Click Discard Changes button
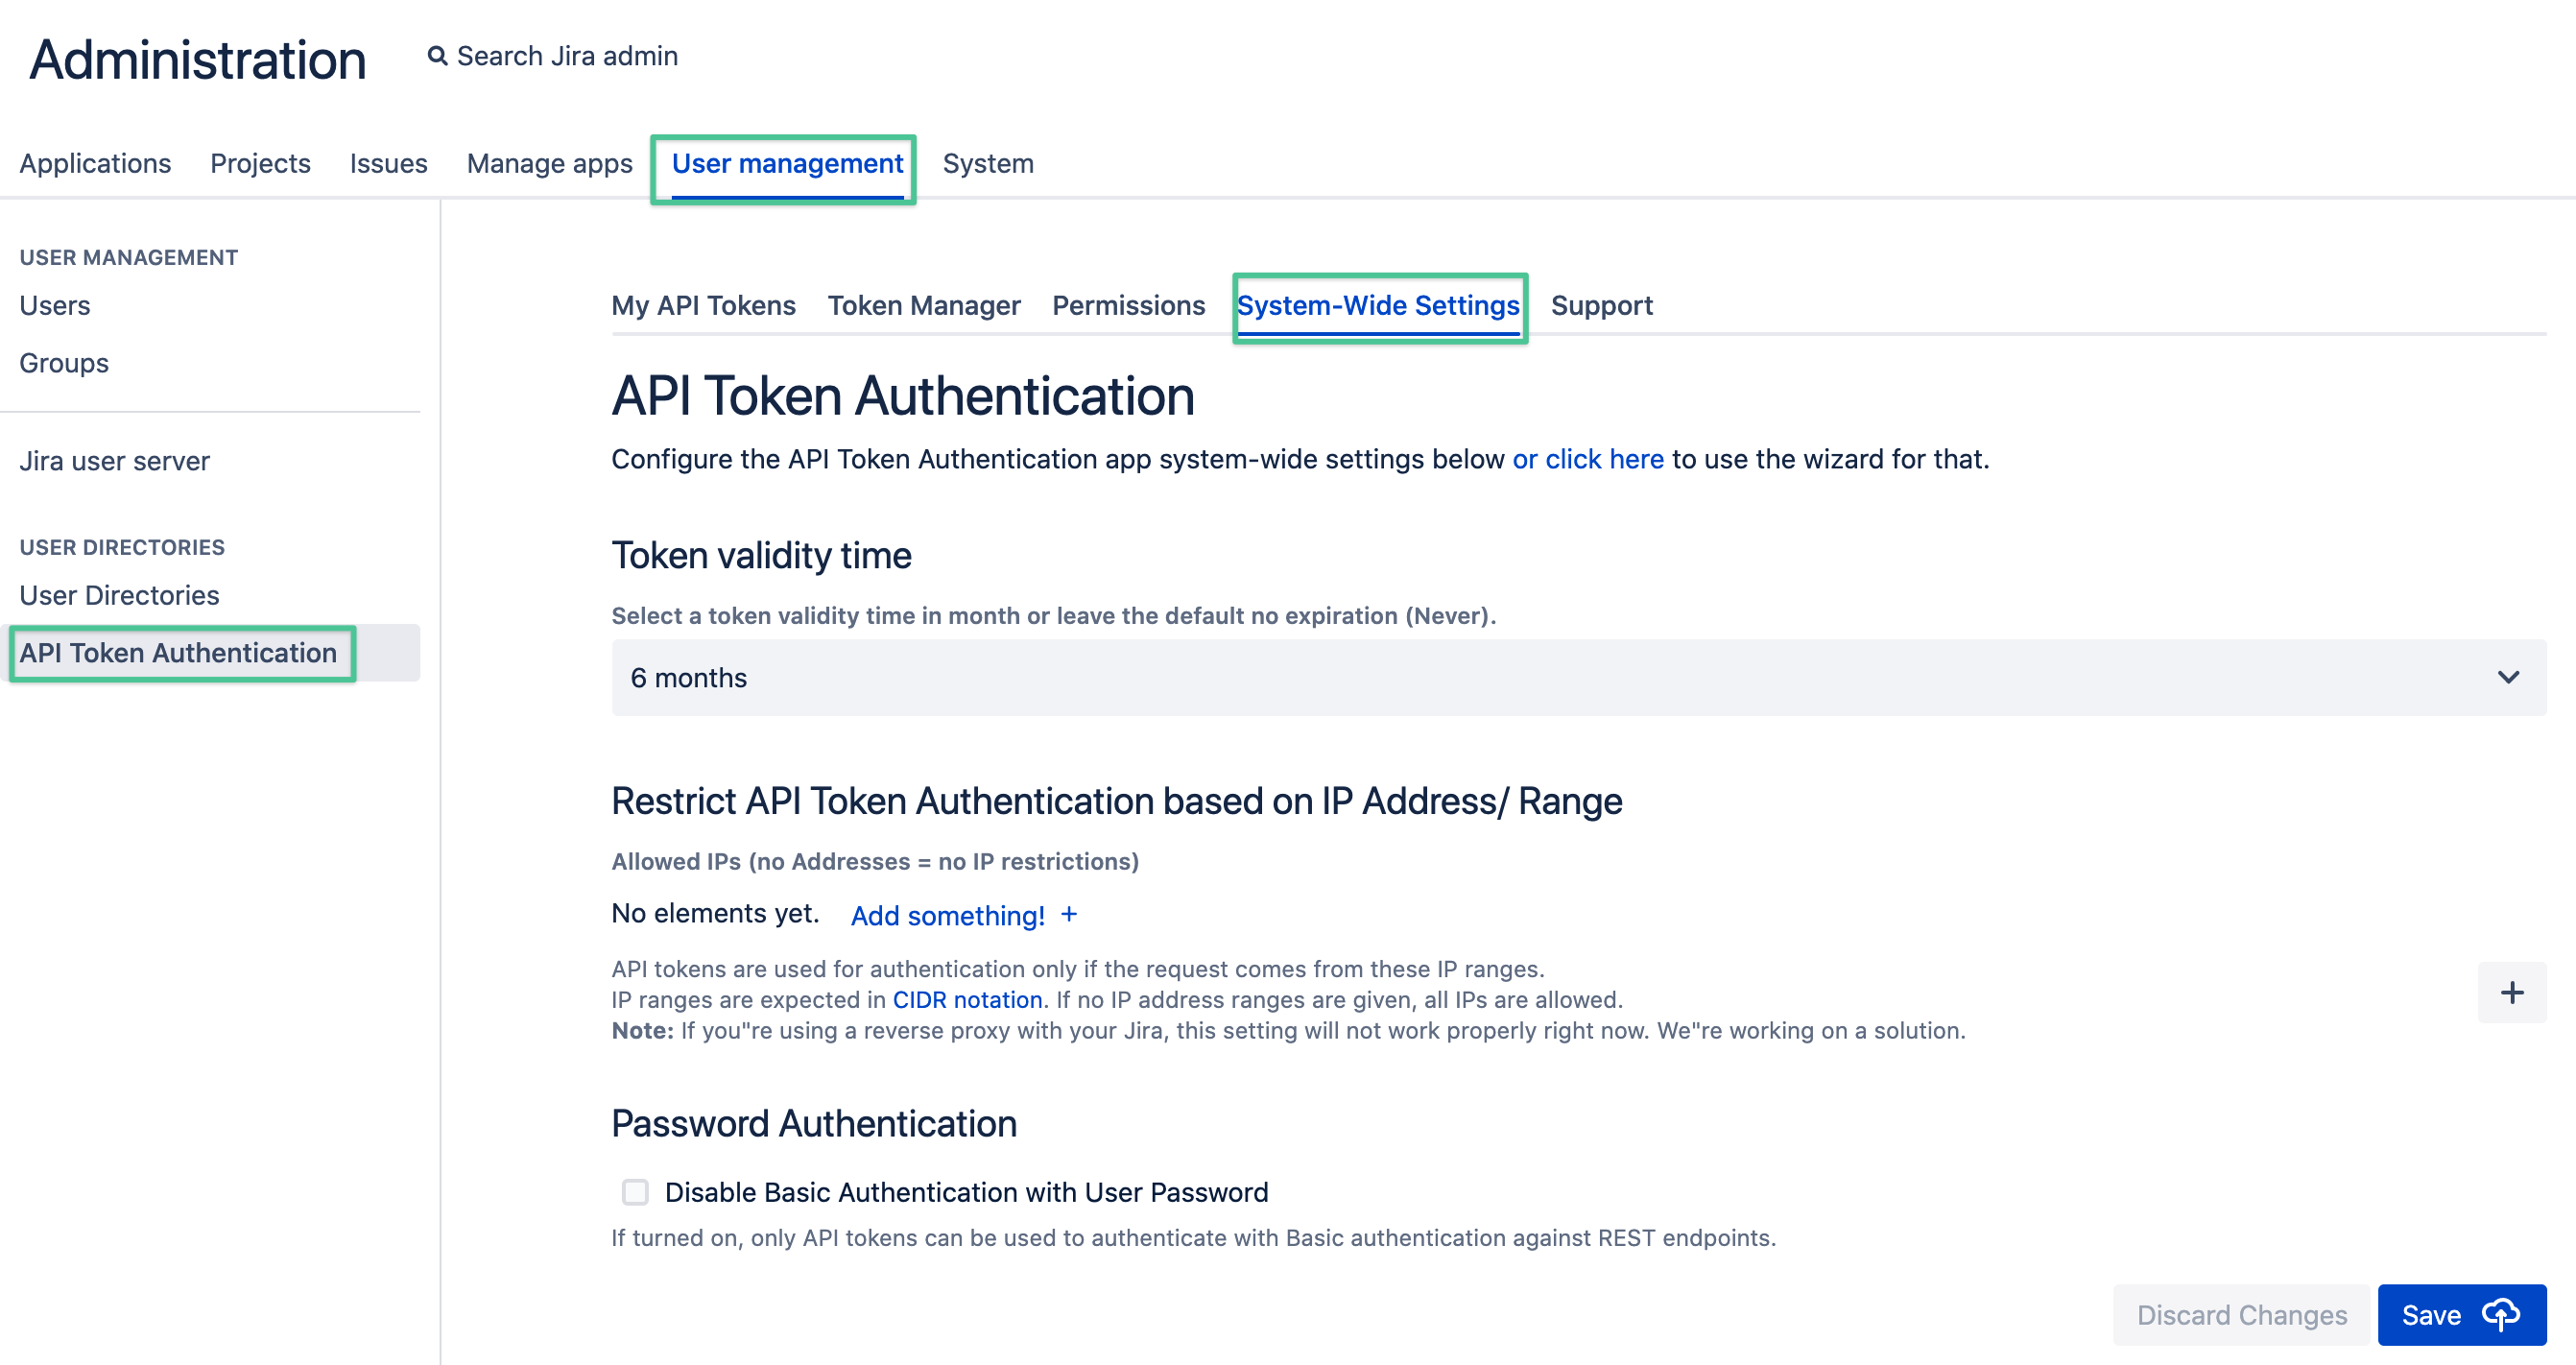2576x1365 pixels. click(x=2241, y=1314)
